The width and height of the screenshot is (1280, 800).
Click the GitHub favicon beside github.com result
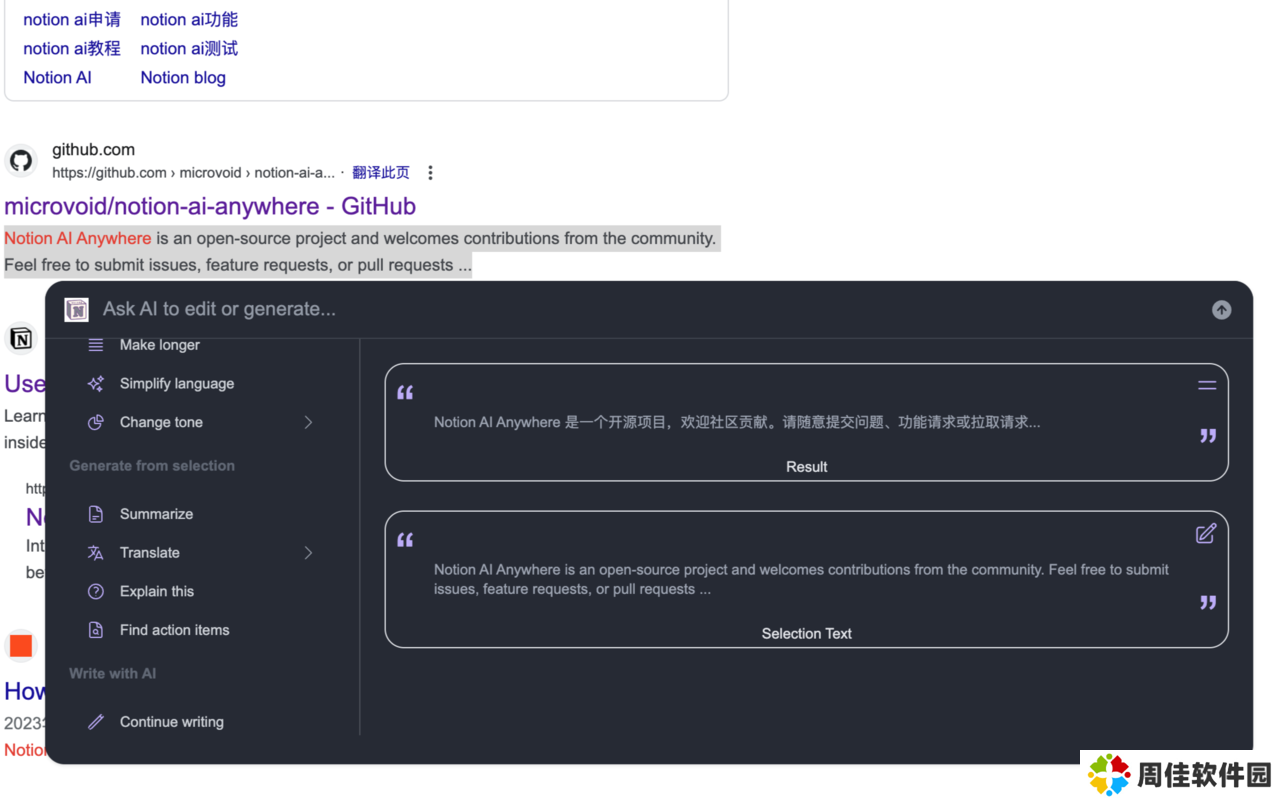[21, 161]
